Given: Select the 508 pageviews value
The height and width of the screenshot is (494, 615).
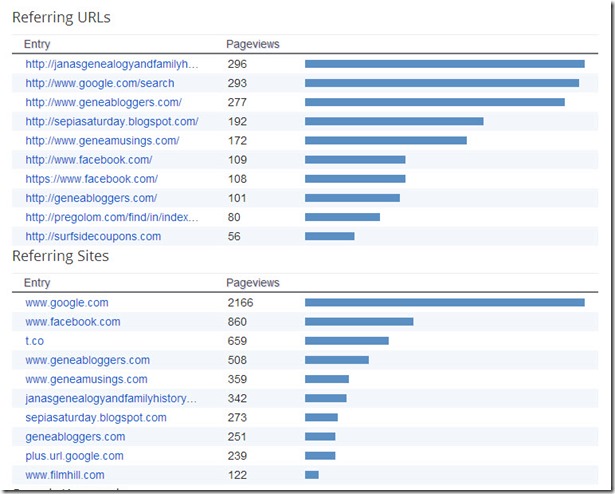Looking at the screenshot, I should pos(237,360).
